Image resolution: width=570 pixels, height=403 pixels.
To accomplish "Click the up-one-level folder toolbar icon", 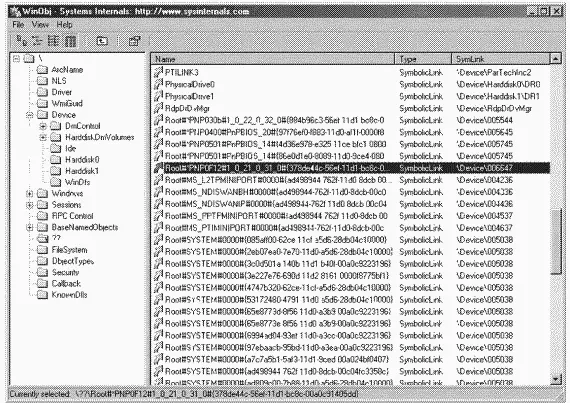I will pos(102,41).
